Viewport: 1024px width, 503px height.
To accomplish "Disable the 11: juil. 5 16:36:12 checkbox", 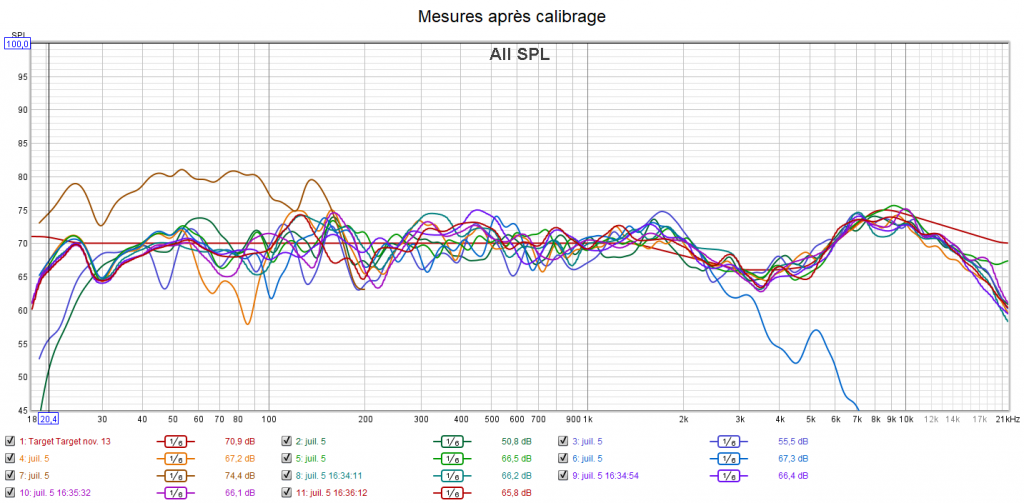I will (x=286, y=493).
